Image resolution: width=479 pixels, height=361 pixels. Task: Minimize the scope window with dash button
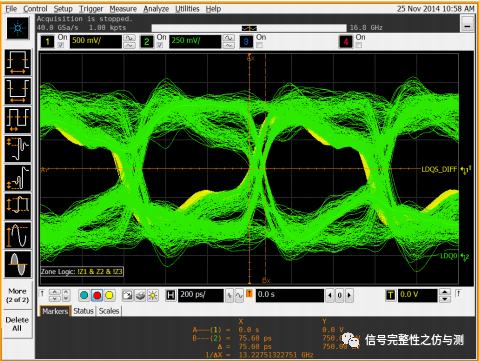(x=467, y=24)
